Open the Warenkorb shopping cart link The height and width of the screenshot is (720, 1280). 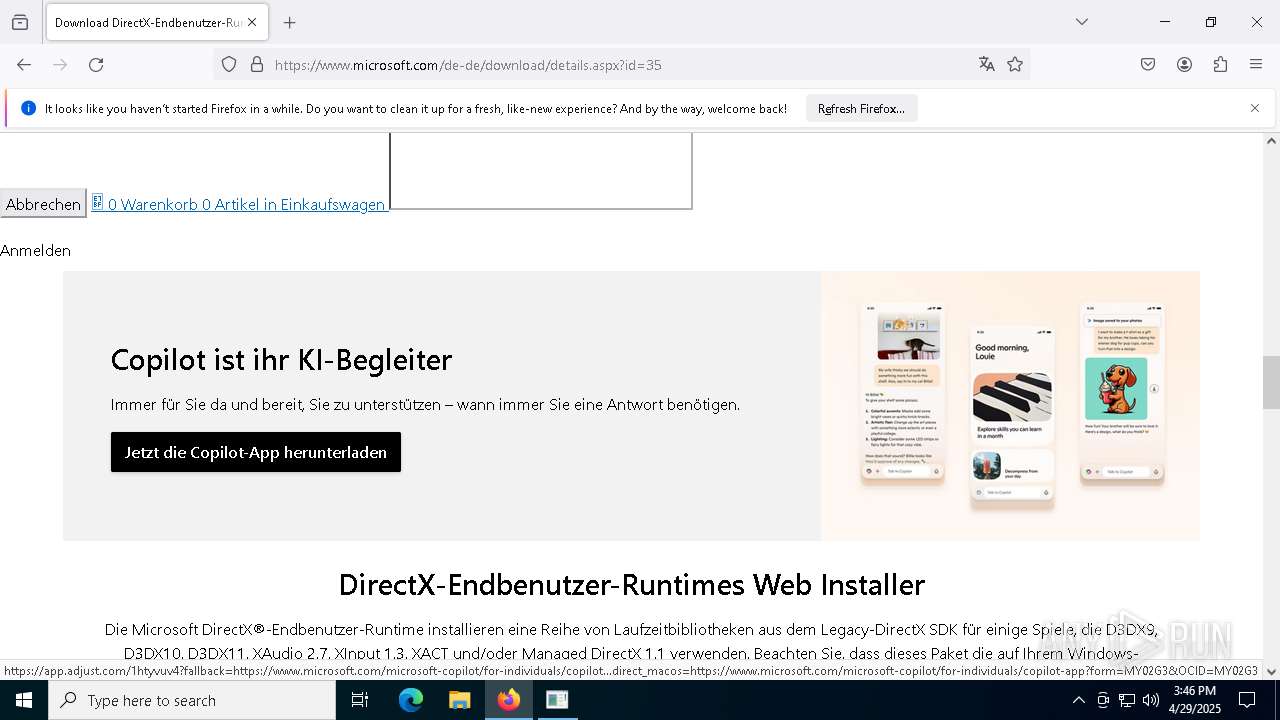tap(238, 204)
